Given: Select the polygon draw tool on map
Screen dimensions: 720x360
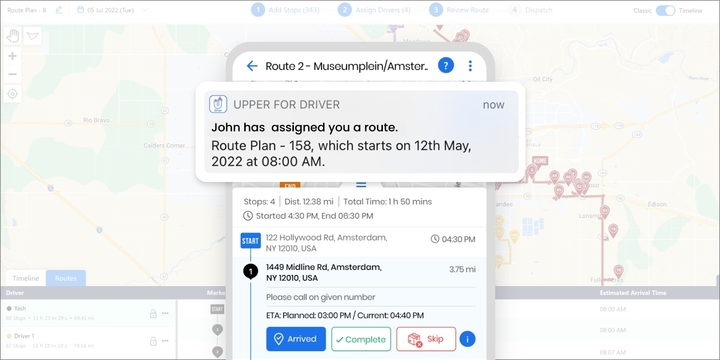Looking at the screenshot, I should (x=32, y=36).
